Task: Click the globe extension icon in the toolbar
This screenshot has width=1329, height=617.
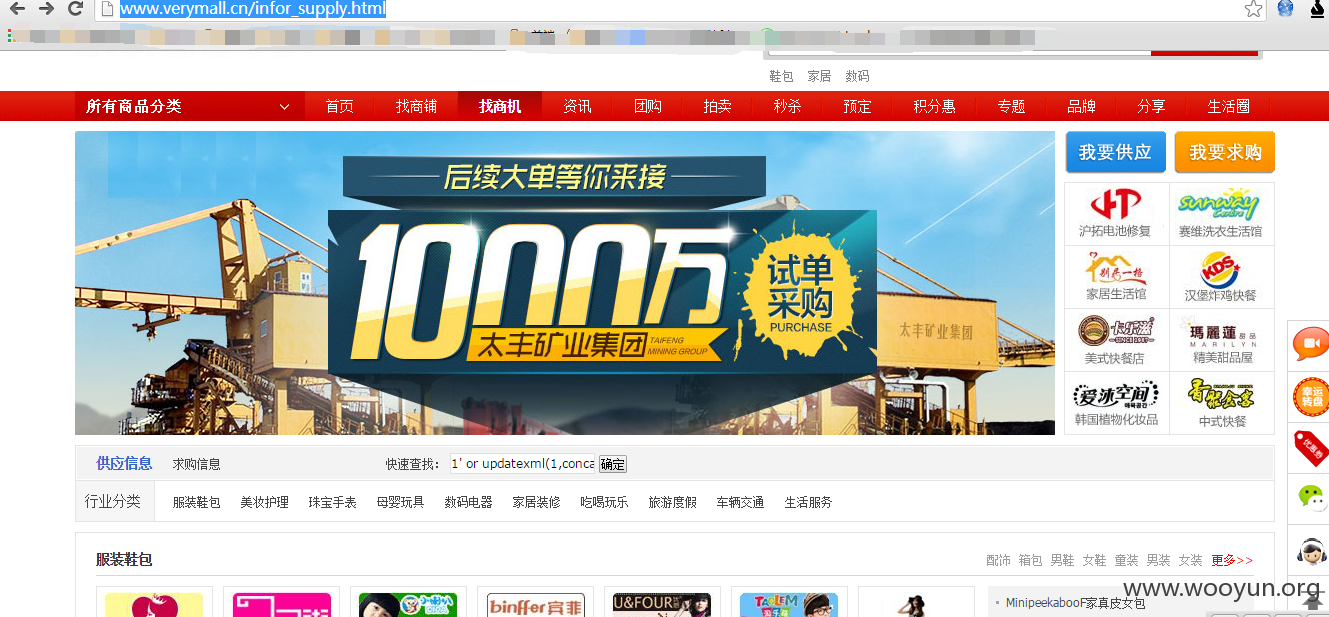Action: (x=1285, y=9)
